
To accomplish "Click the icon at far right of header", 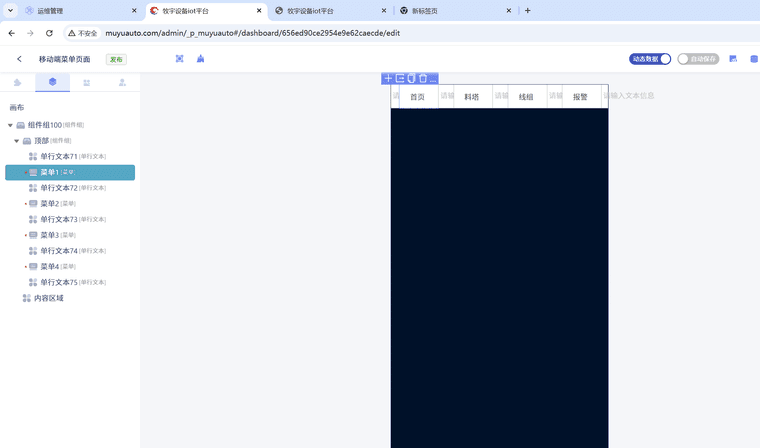I will 754,59.
